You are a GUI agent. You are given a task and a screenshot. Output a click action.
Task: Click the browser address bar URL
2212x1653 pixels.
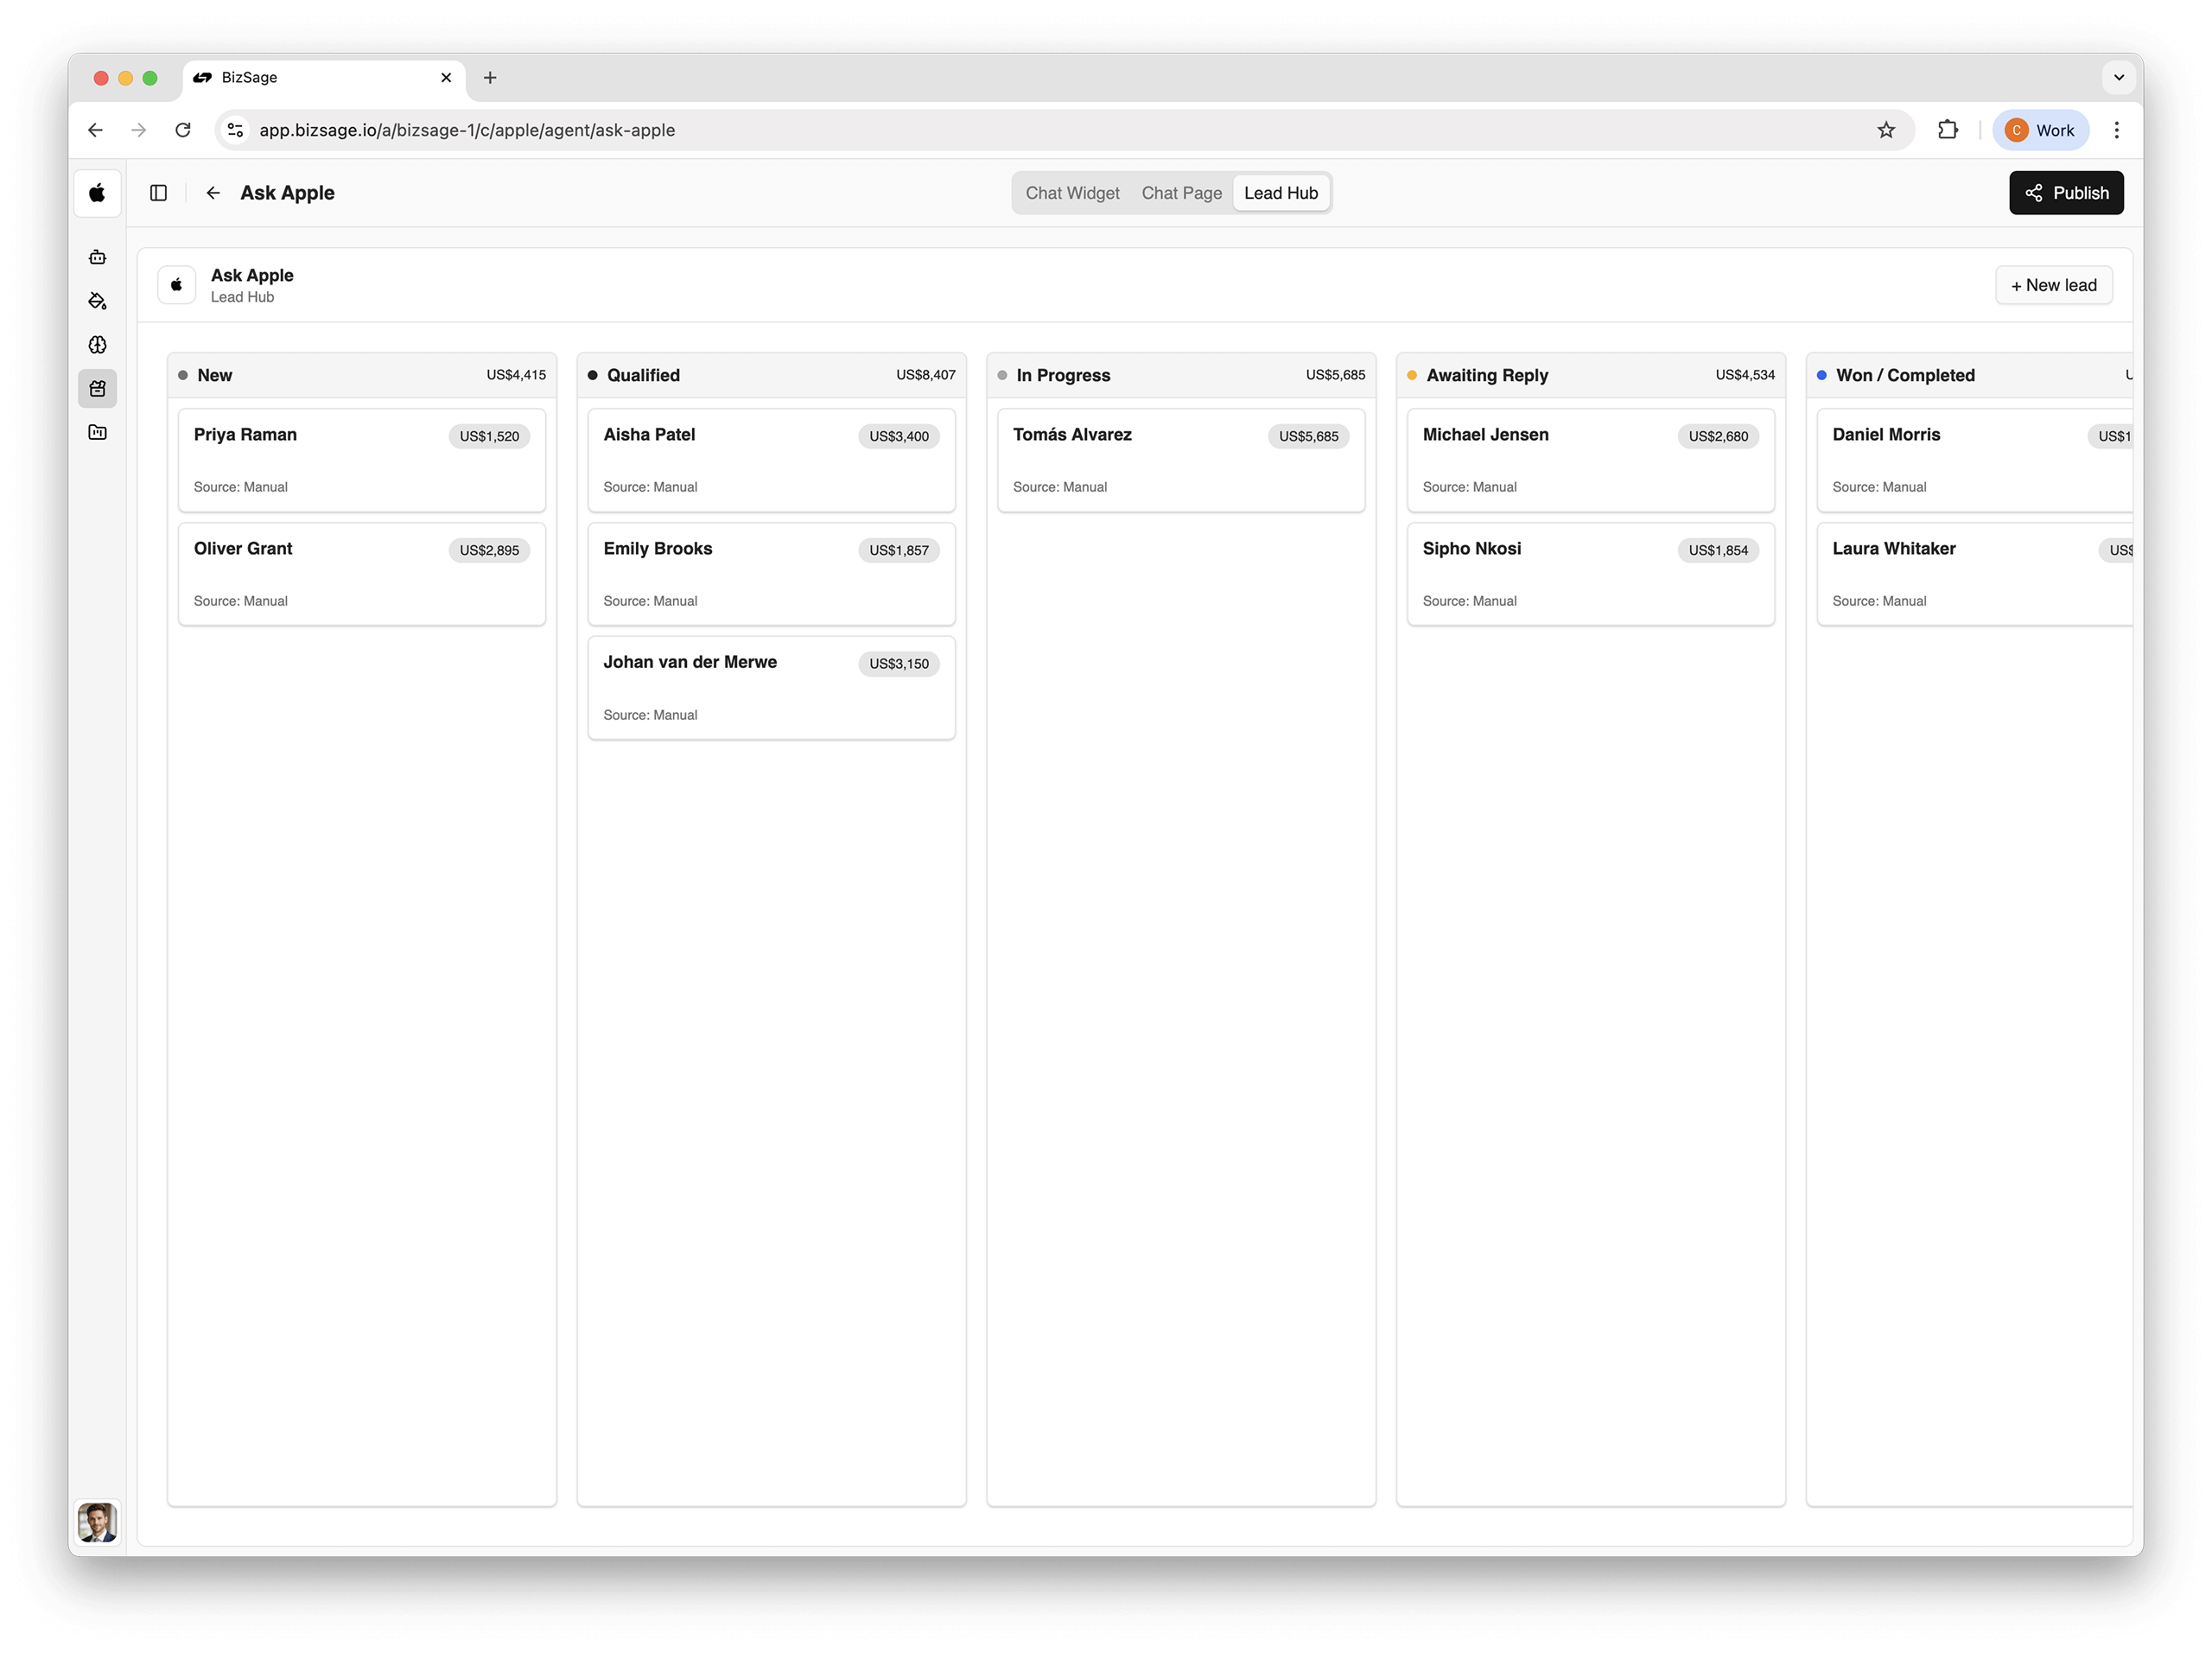pos(467,130)
